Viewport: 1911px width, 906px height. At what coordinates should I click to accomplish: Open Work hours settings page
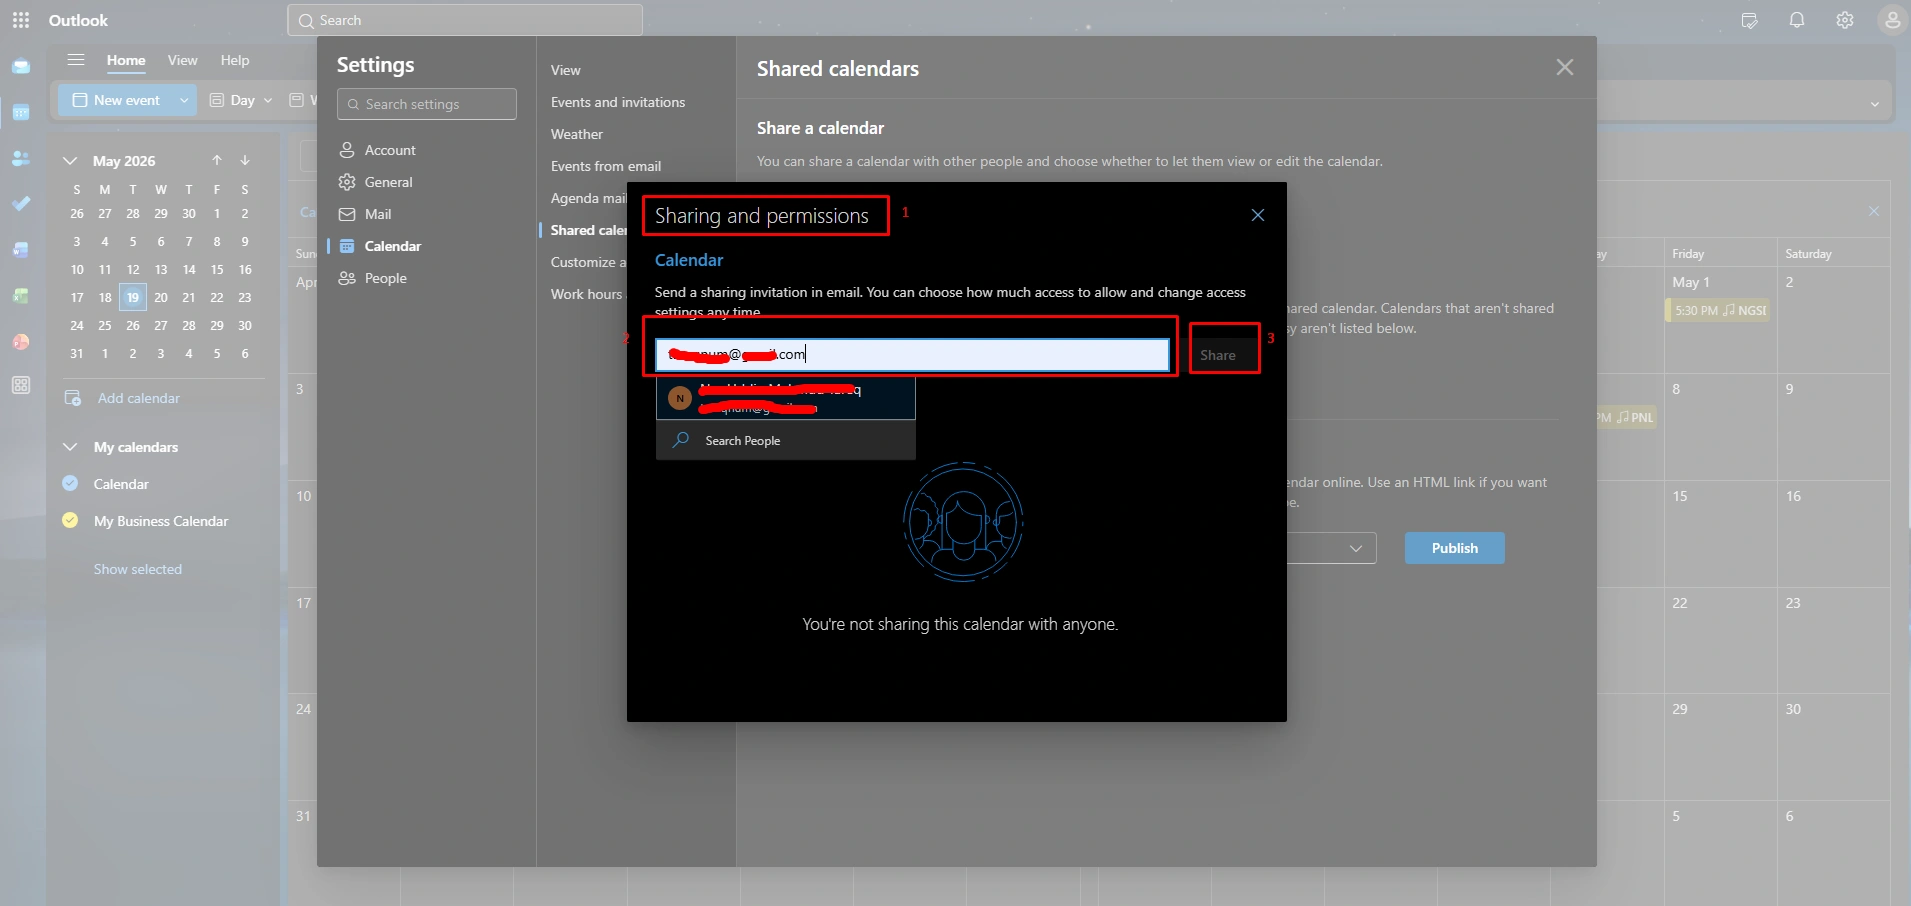pyautogui.click(x=587, y=294)
